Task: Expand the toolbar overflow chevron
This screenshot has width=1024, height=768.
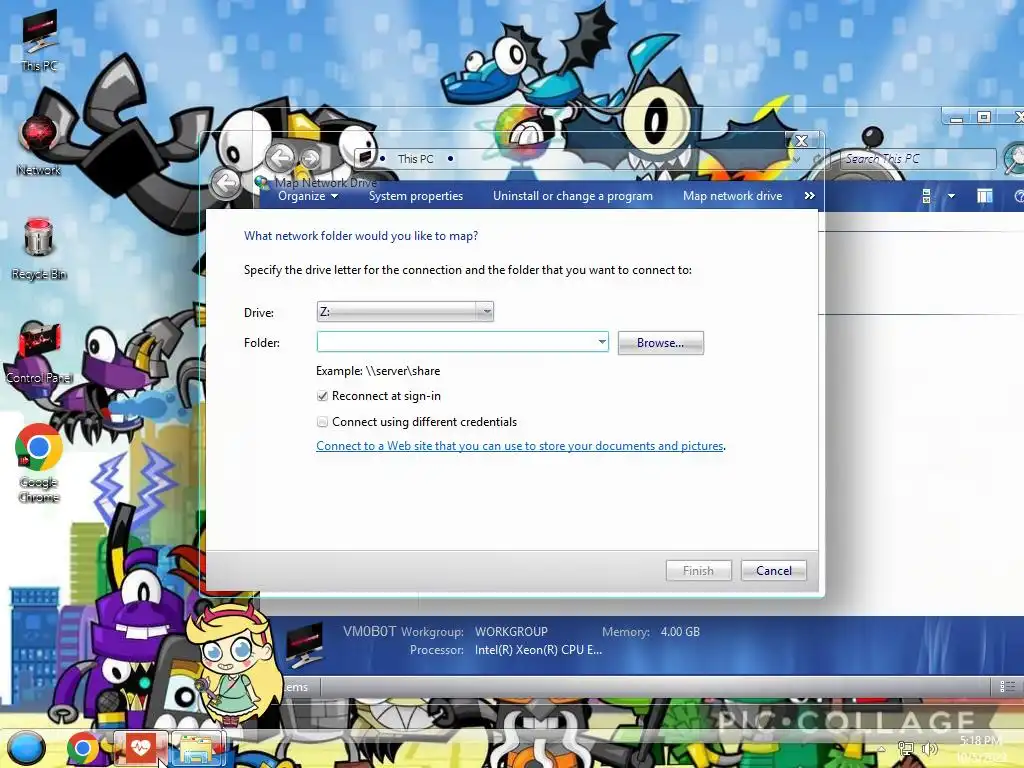Action: [x=810, y=196]
